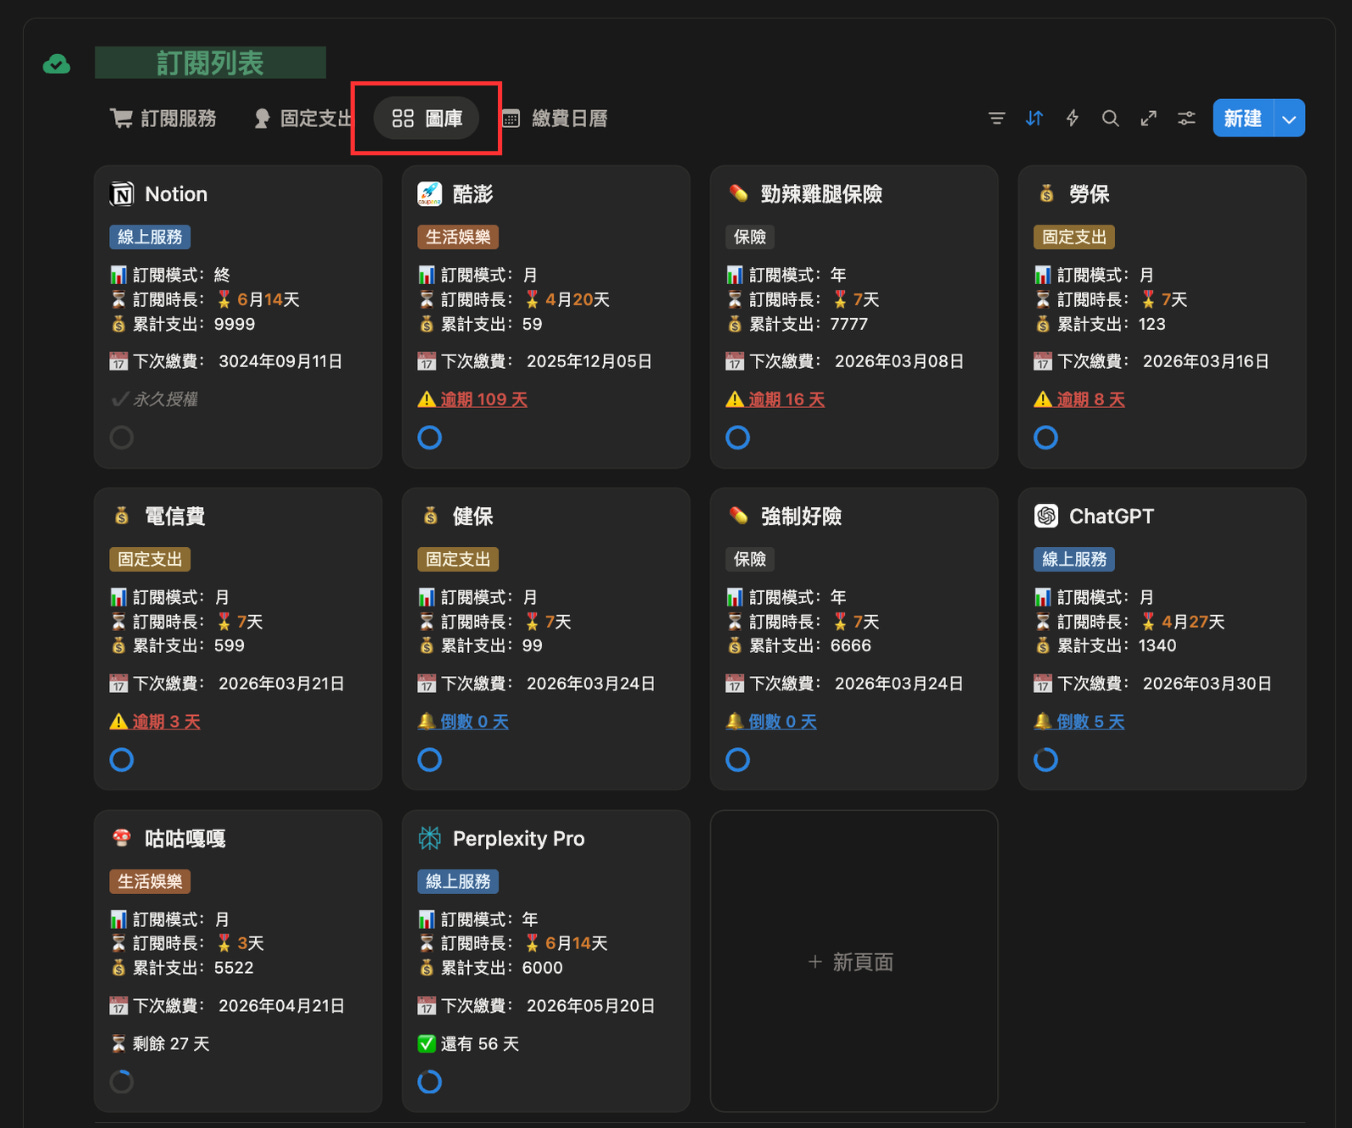Open the filter icon in toolbar
Viewport: 1352px width, 1128px height.
(997, 118)
